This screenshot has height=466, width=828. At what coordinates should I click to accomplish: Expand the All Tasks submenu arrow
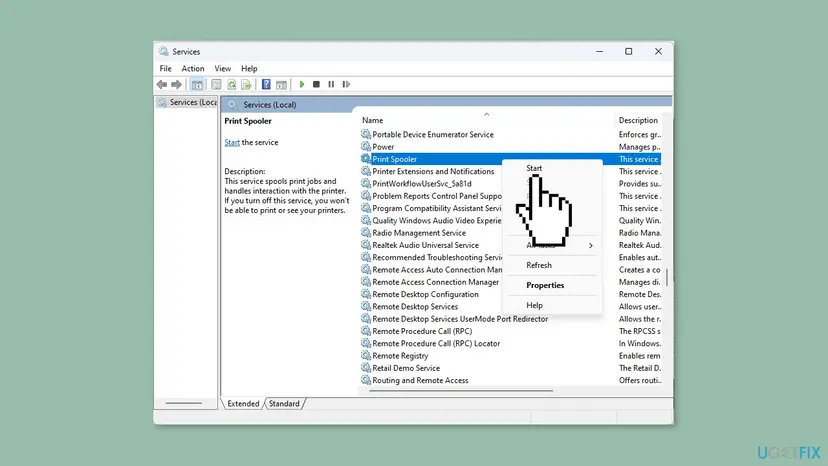(x=590, y=245)
